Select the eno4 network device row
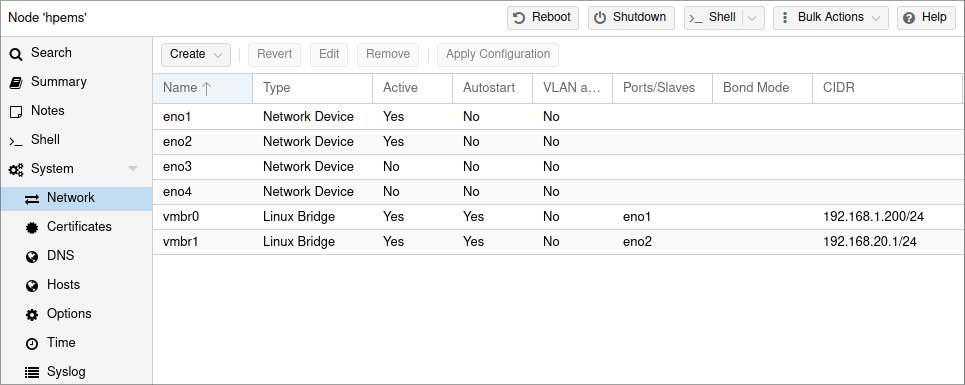965x385 pixels. pos(558,192)
